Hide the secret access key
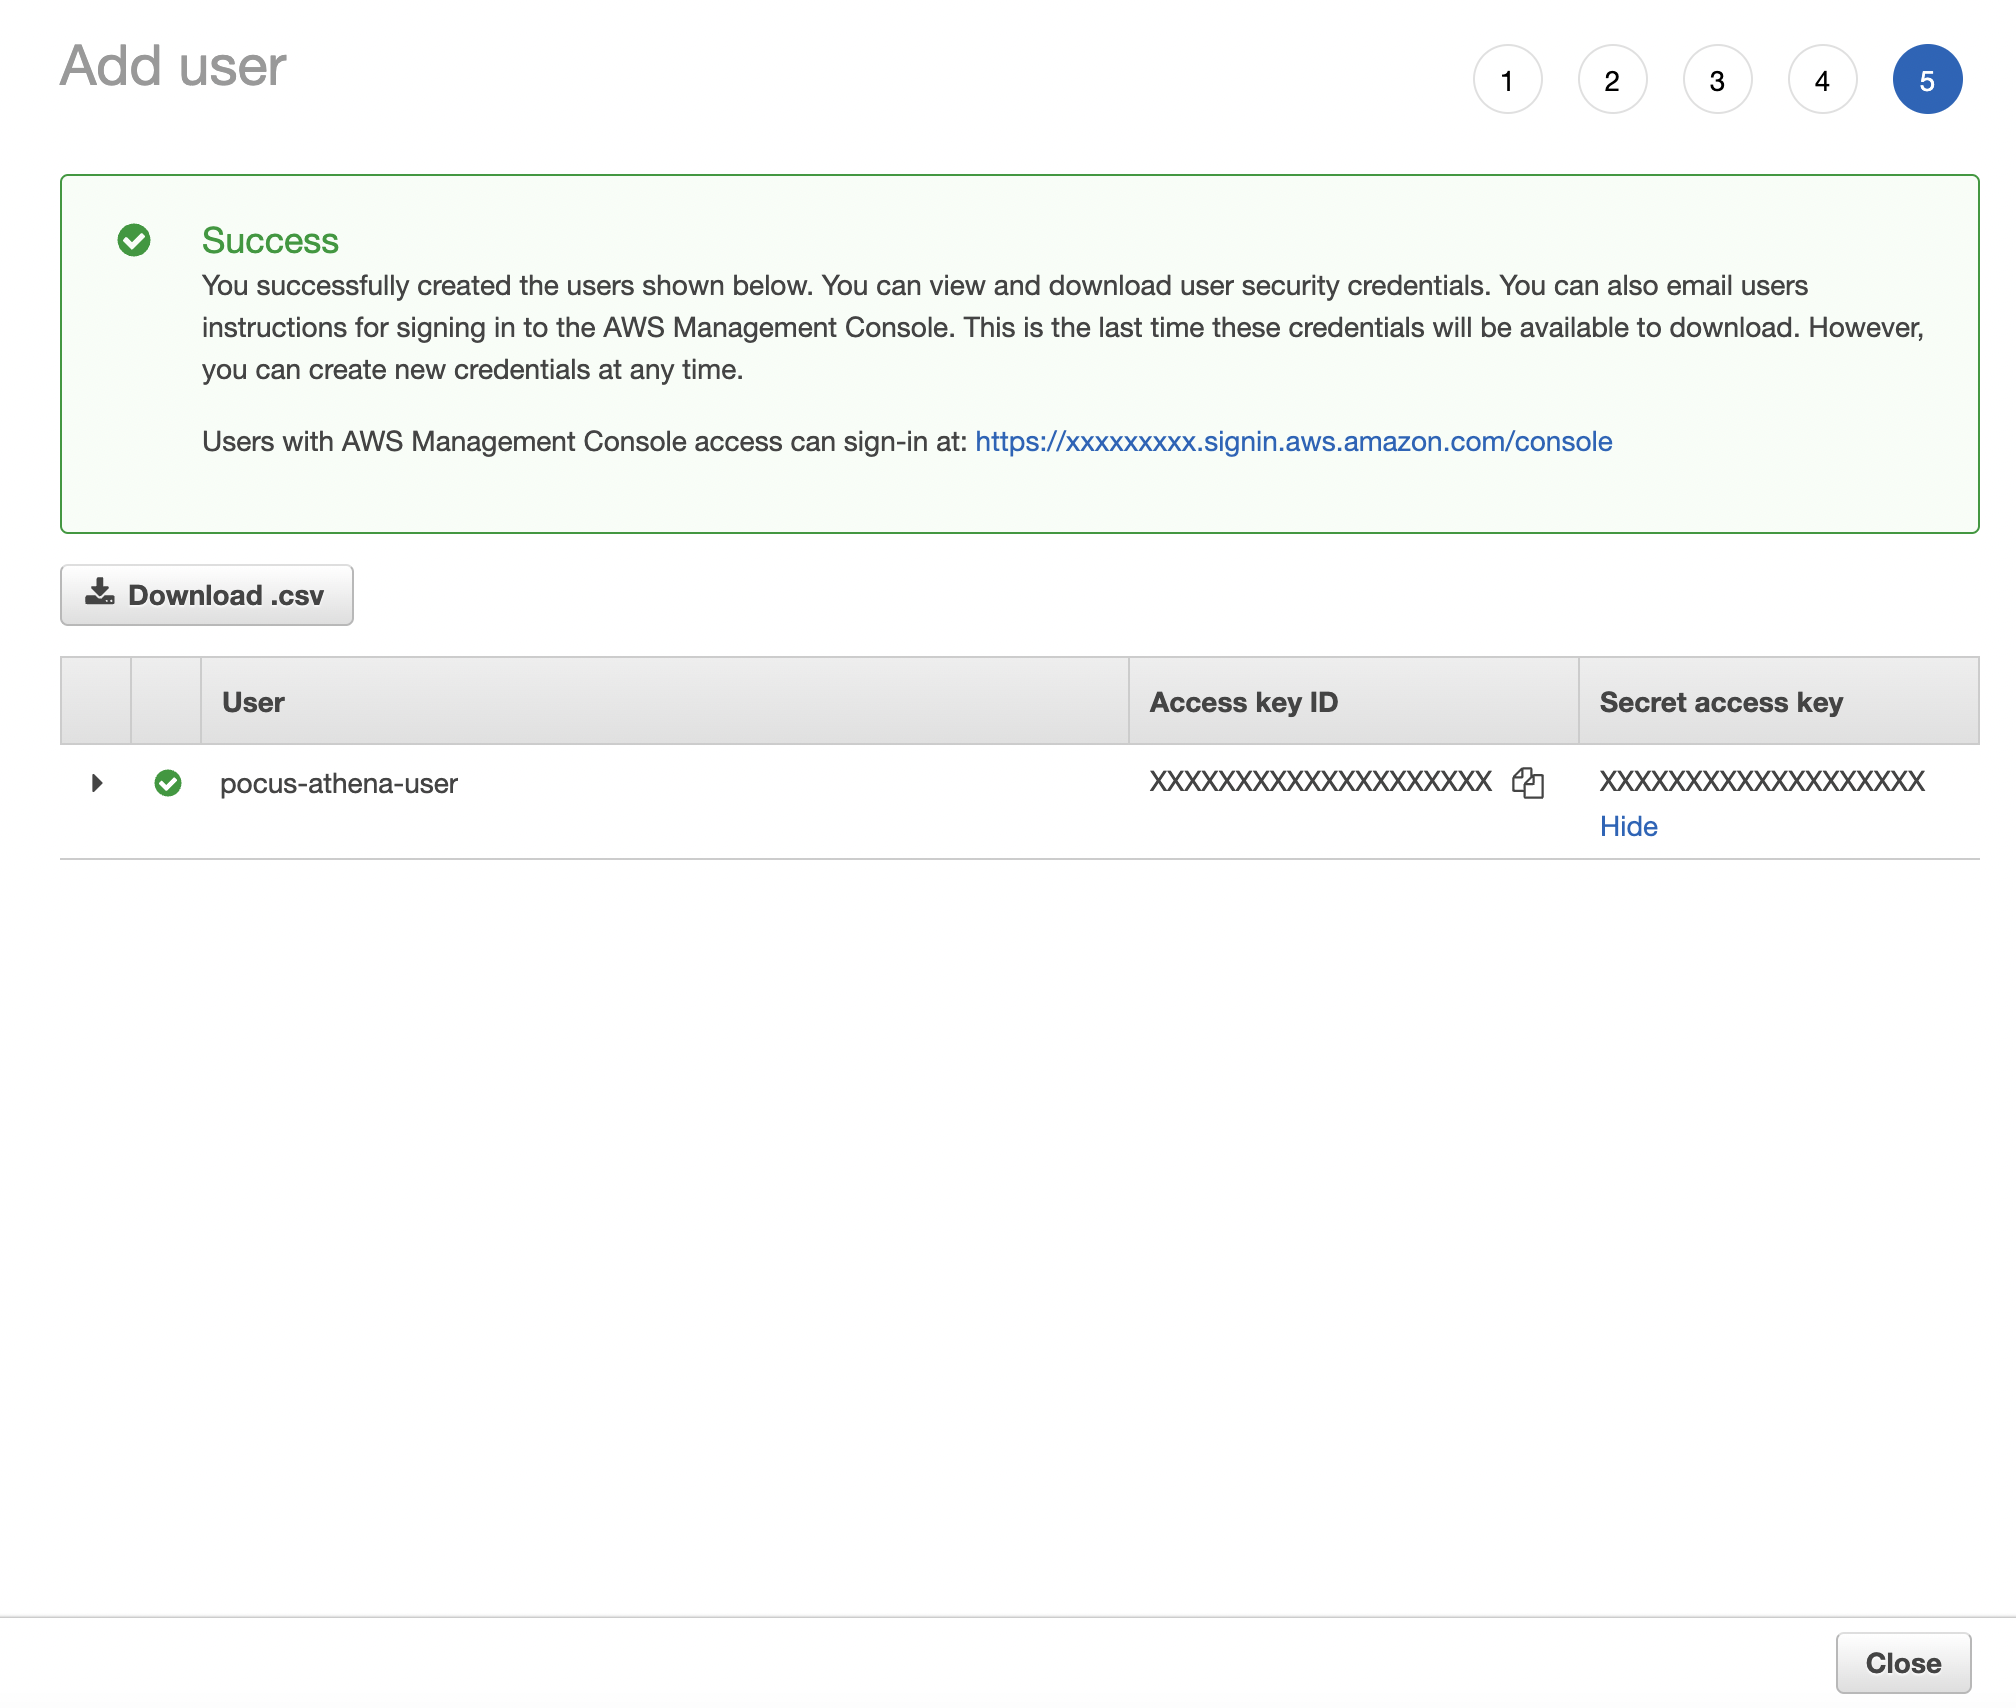This screenshot has height=1708, width=2016. [1628, 826]
